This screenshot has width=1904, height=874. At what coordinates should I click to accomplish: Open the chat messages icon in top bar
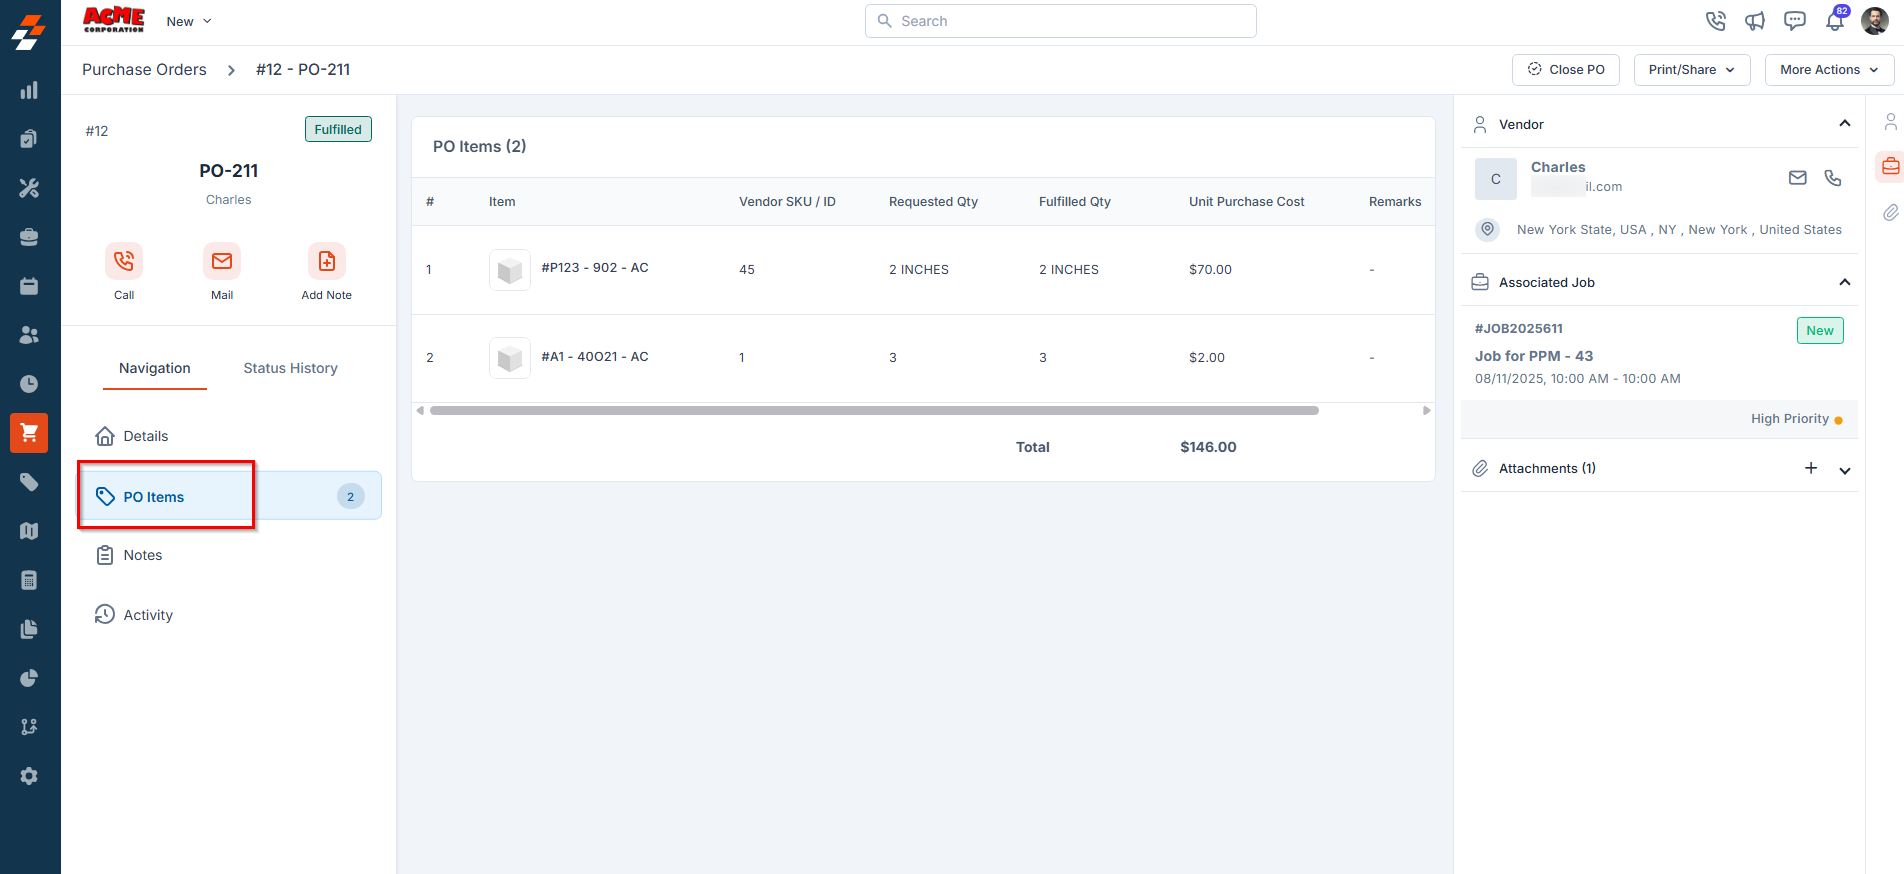[x=1795, y=21]
